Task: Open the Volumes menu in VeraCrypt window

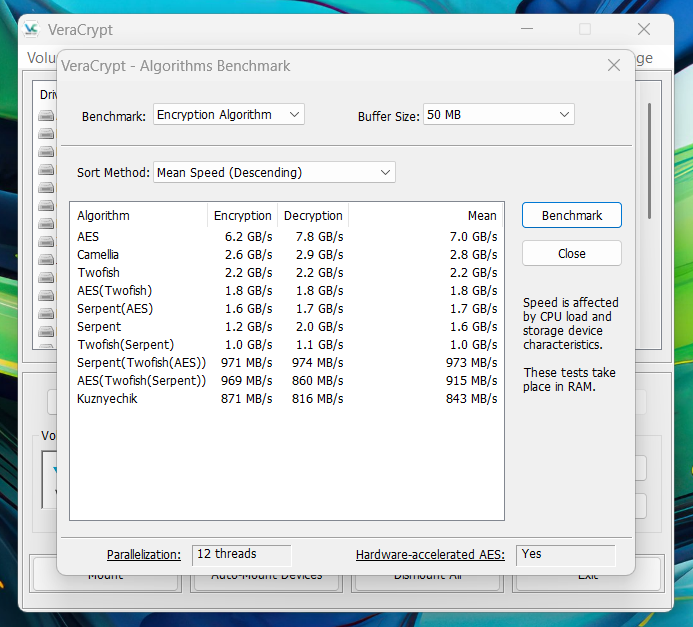Action: pyautogui.click(x=41, y=58)
